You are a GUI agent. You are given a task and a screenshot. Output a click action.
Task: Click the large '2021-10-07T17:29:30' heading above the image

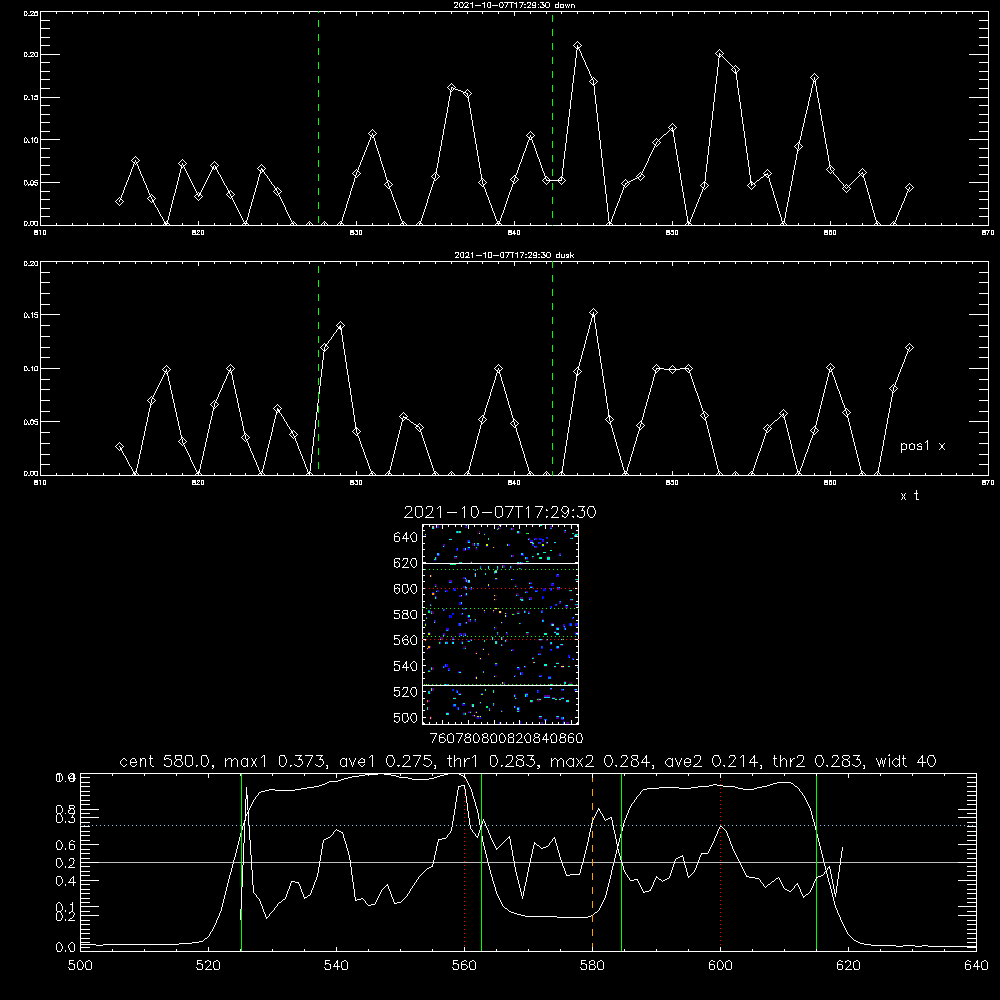[x=500, y=512]
